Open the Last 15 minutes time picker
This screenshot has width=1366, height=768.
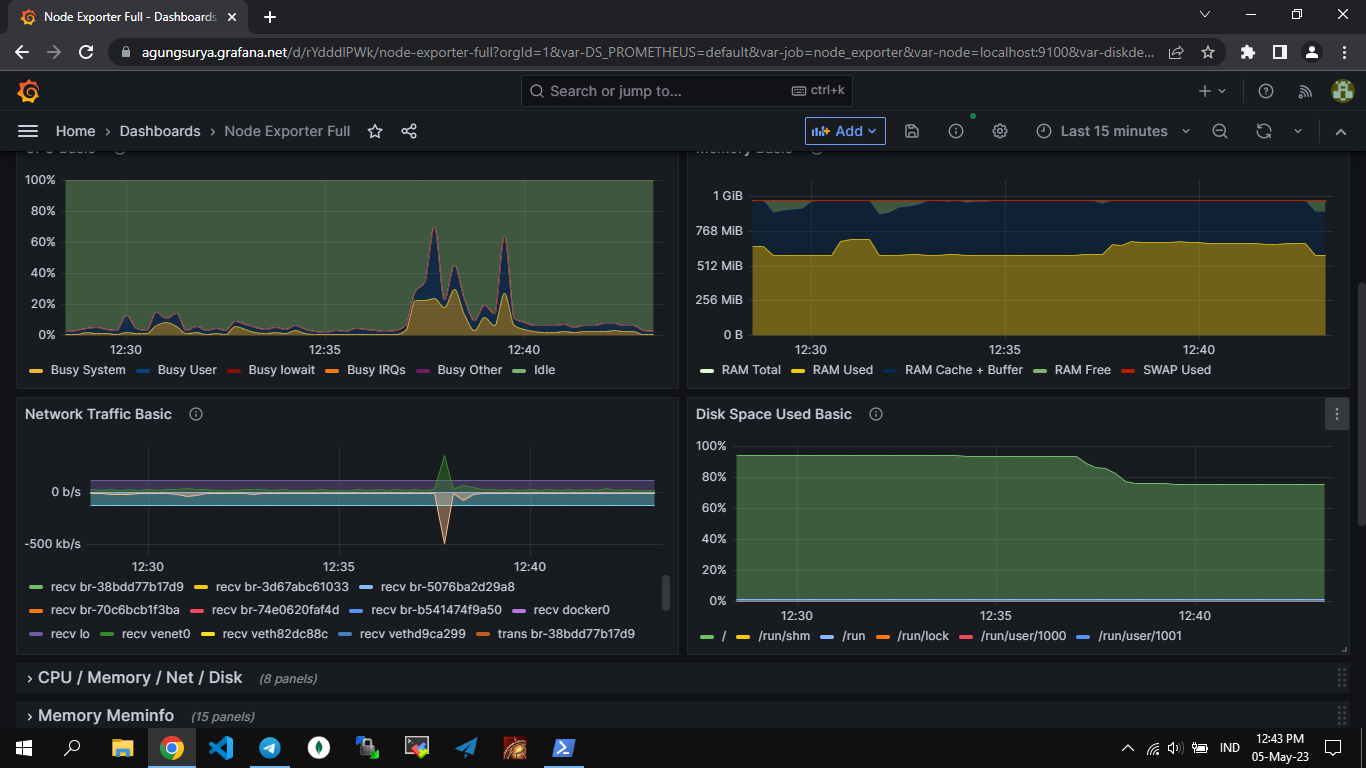[x=1113, y=131]
